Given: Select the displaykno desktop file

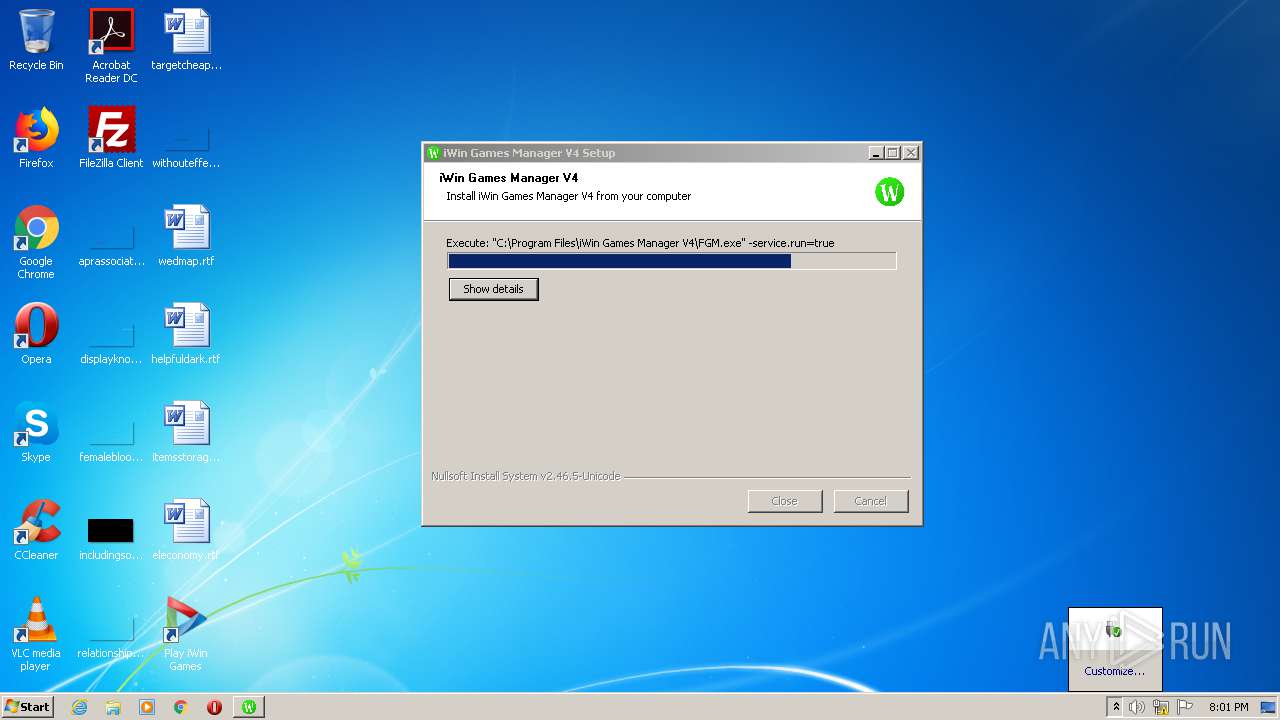Looking at the screenshot, I should click(111, 344).
